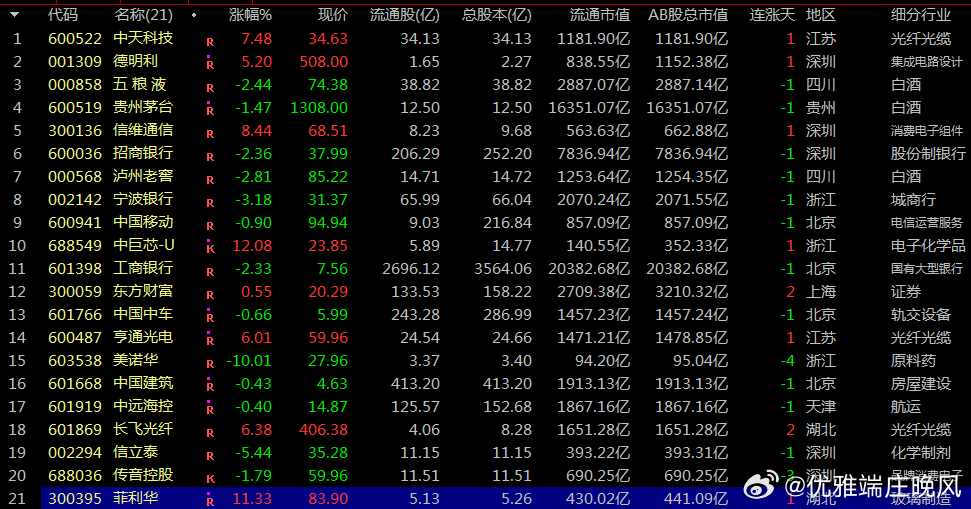This screenshot has width=971, height=509.
Task: Select highlighted stock name 菲利华
Action: [x=136, y=498]
